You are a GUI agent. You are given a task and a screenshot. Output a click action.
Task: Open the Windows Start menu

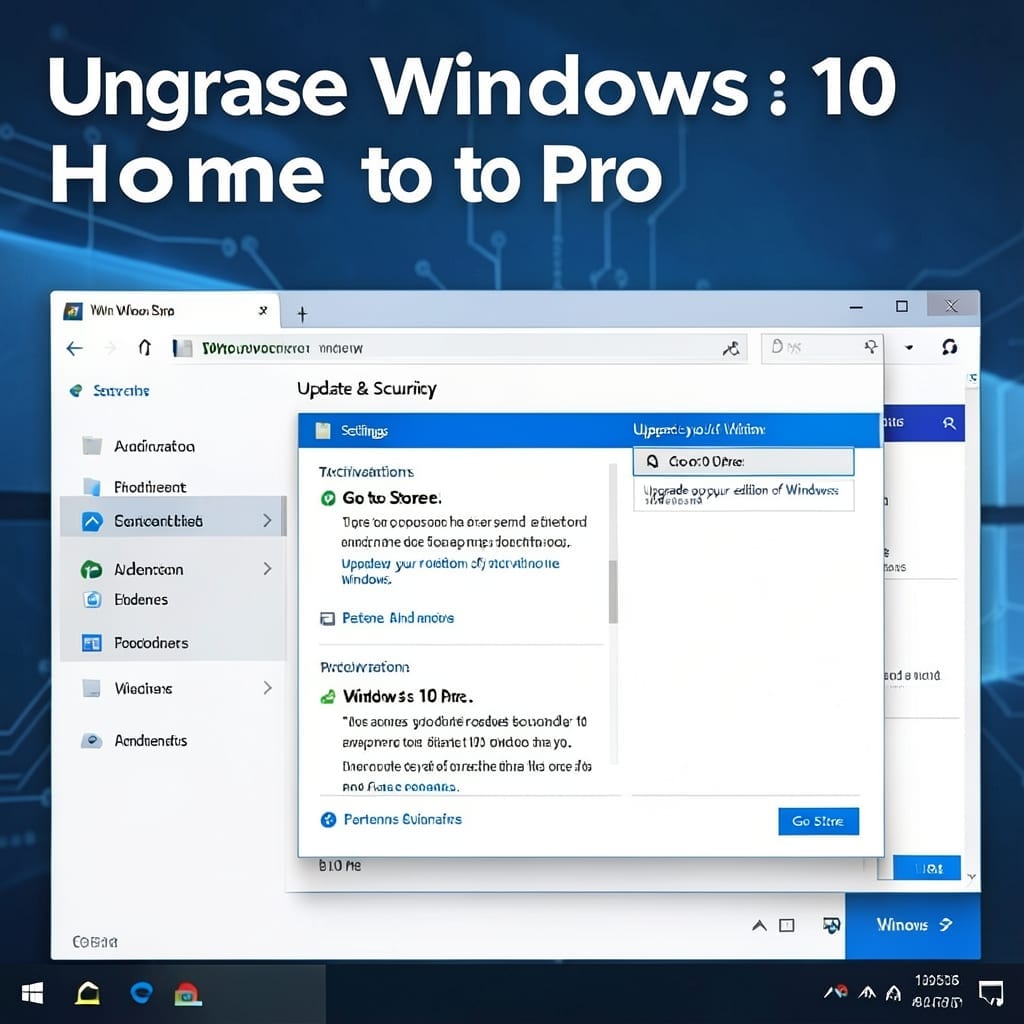coord(32,994)
